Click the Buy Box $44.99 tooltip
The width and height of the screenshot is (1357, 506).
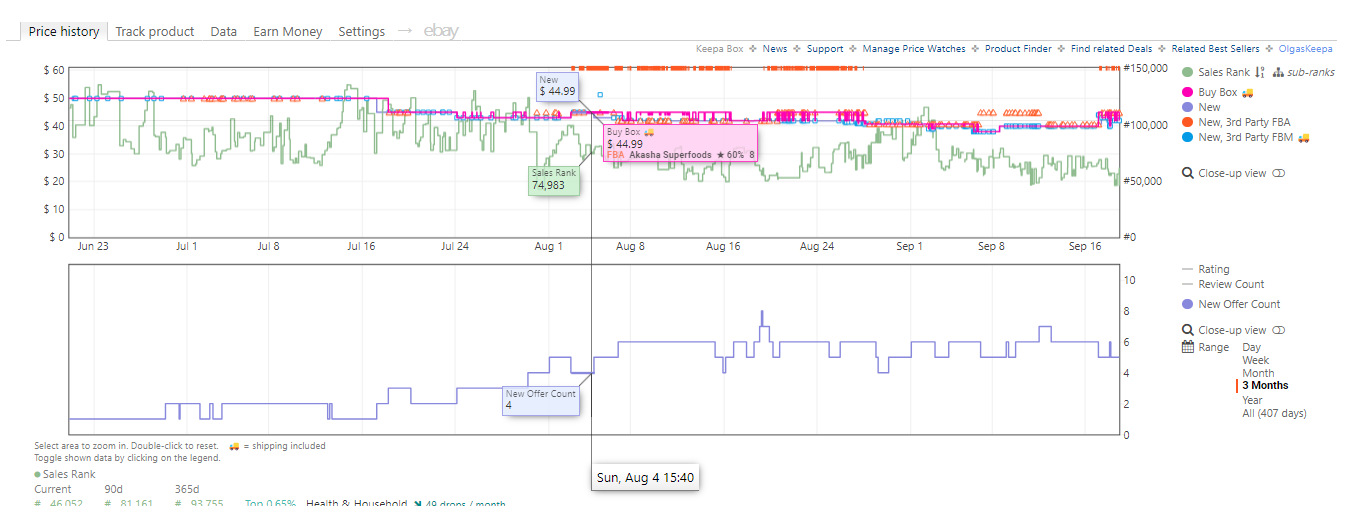(x=680, y=142)
